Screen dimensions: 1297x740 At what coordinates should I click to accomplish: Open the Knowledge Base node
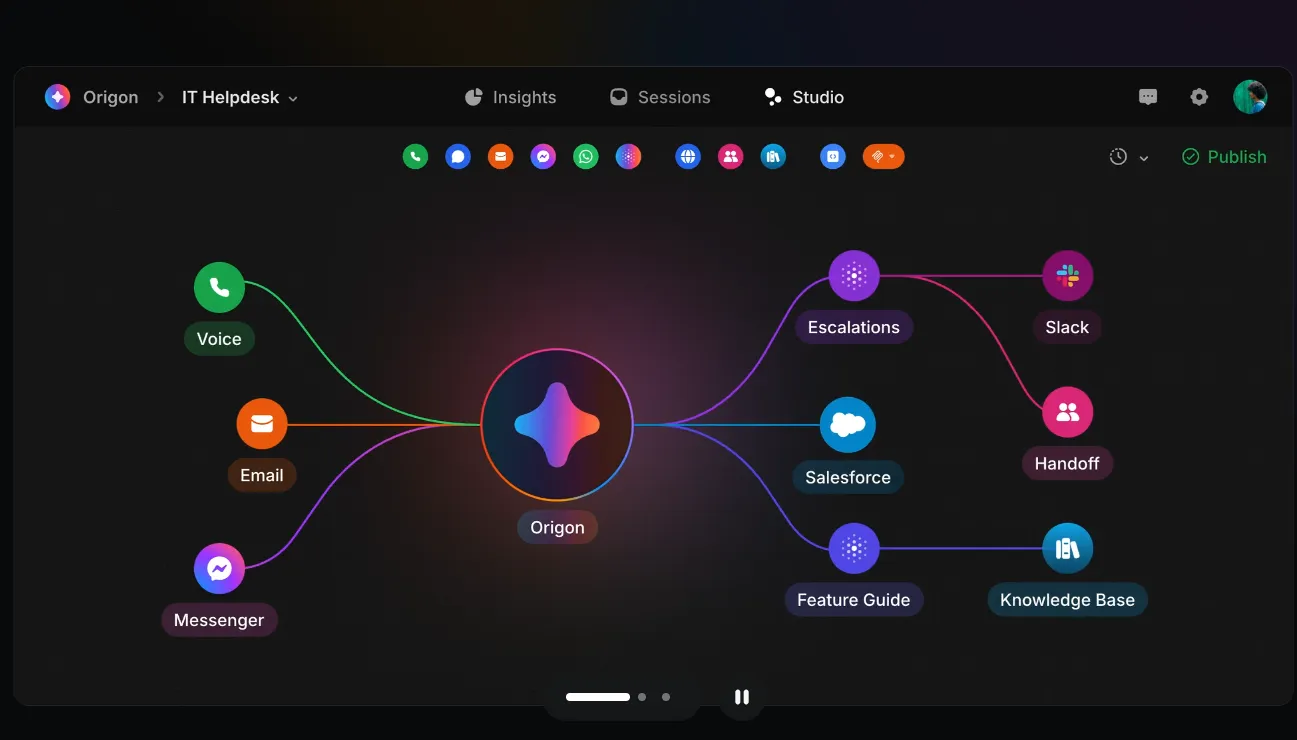tap(1067, 549)
